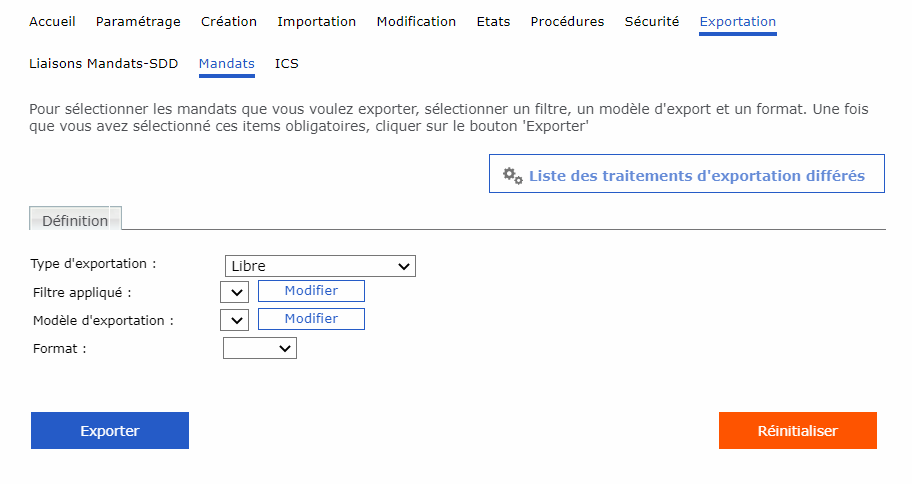912x484 pixels.
Task: Open Liste des traitements d'exportation différés
Action: (x=696, y=175)
